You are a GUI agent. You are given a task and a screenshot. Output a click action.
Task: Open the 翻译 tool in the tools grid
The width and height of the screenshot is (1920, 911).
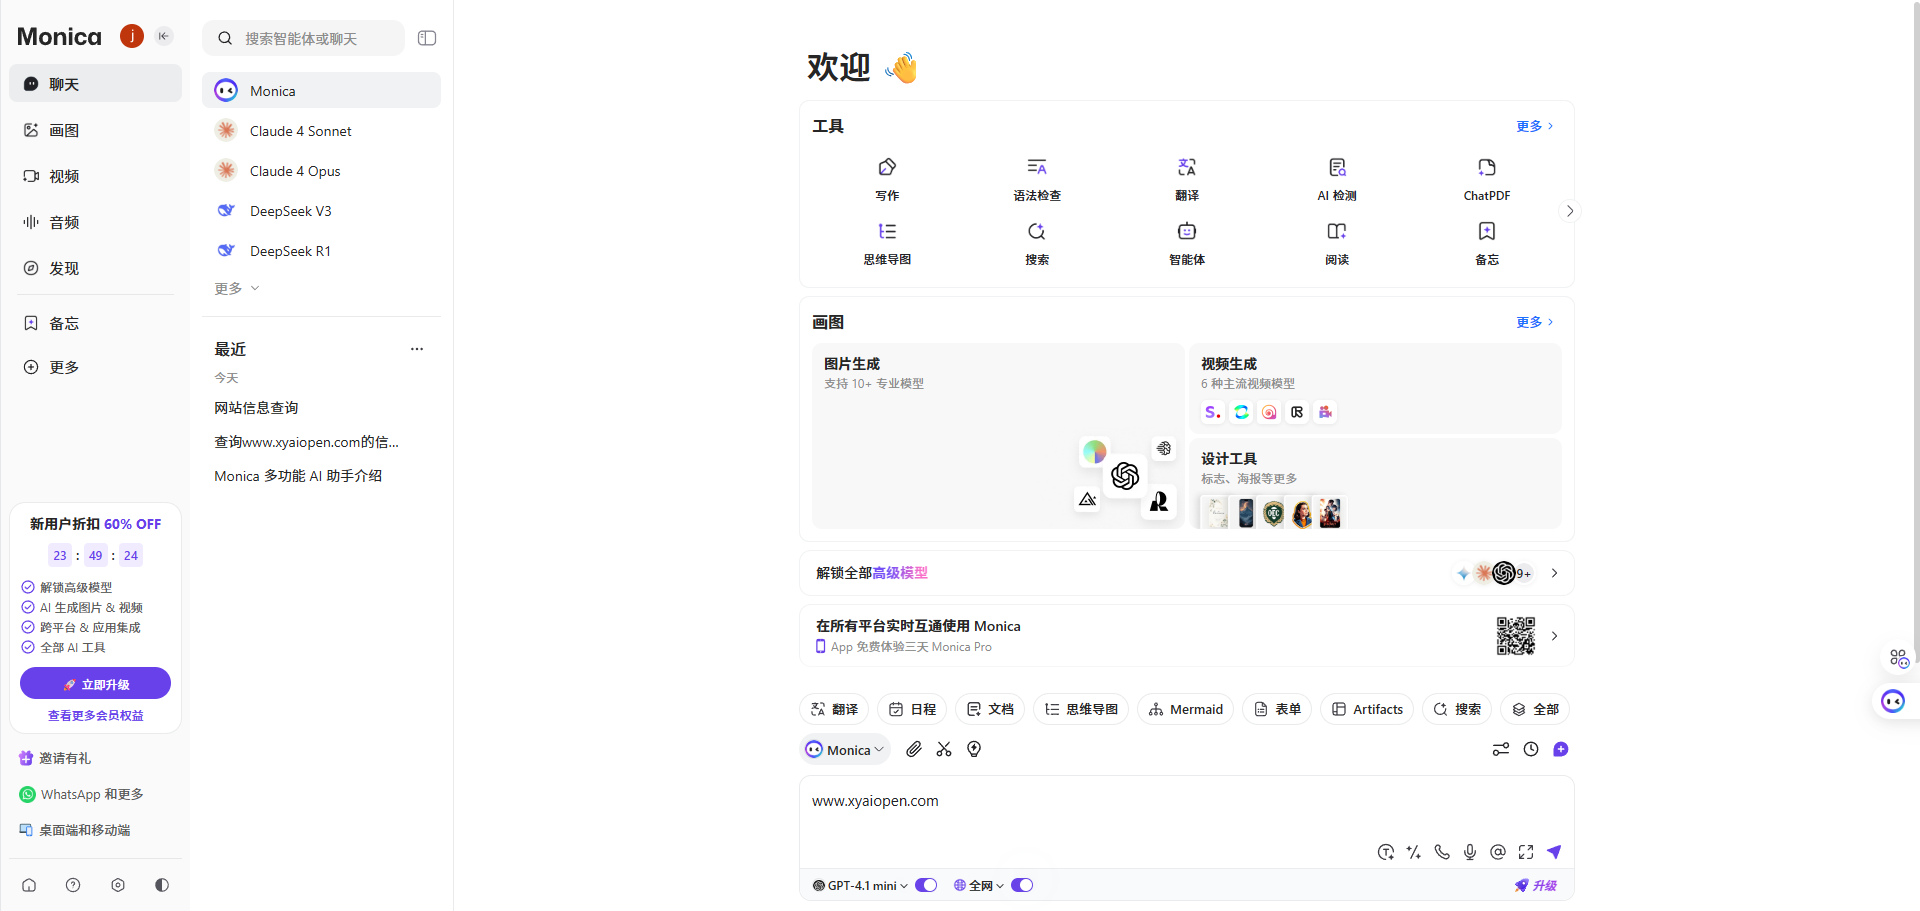pyautogui.click(x=1187, y=179)
